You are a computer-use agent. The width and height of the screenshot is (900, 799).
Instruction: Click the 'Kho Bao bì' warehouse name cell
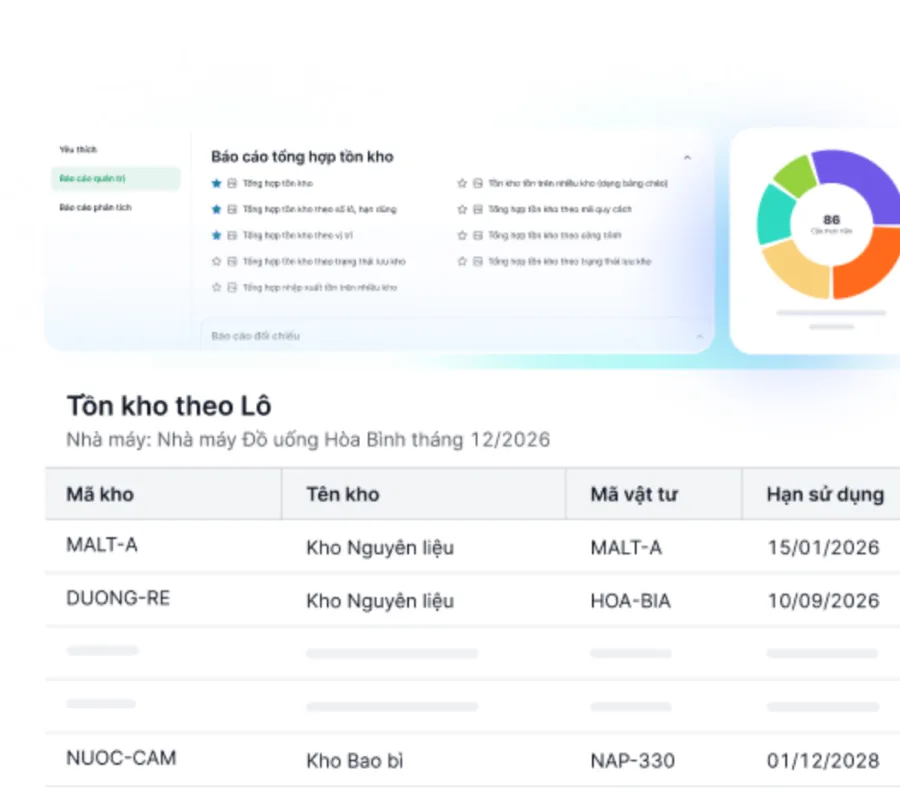pyautogui.click(x=355, y=761)
